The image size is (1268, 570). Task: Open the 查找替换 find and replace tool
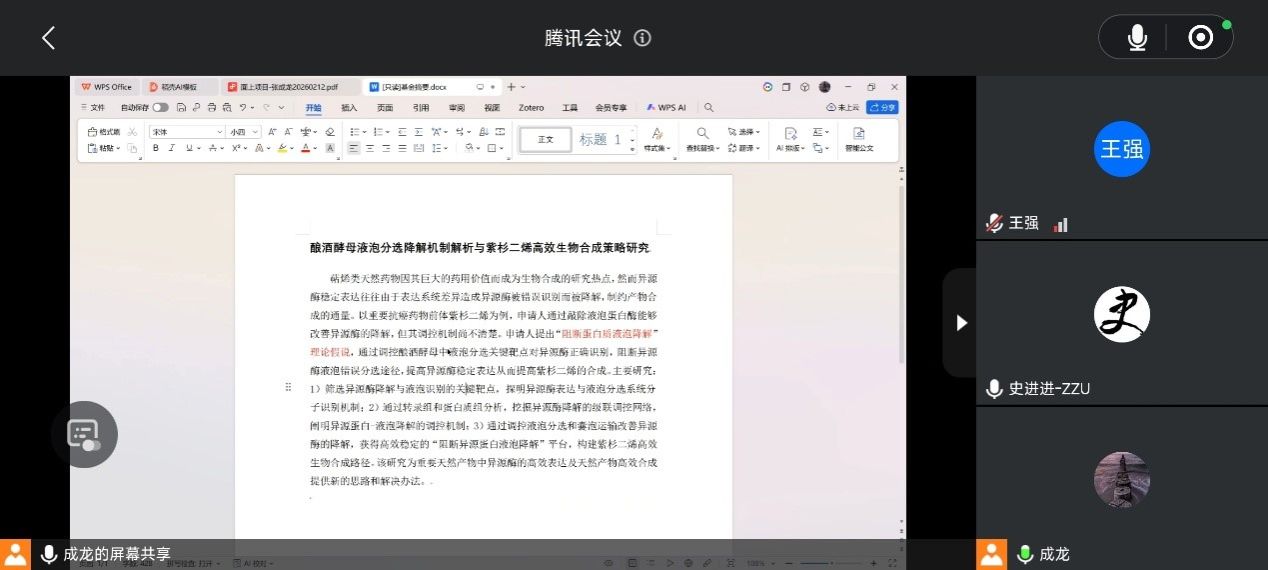703,139
